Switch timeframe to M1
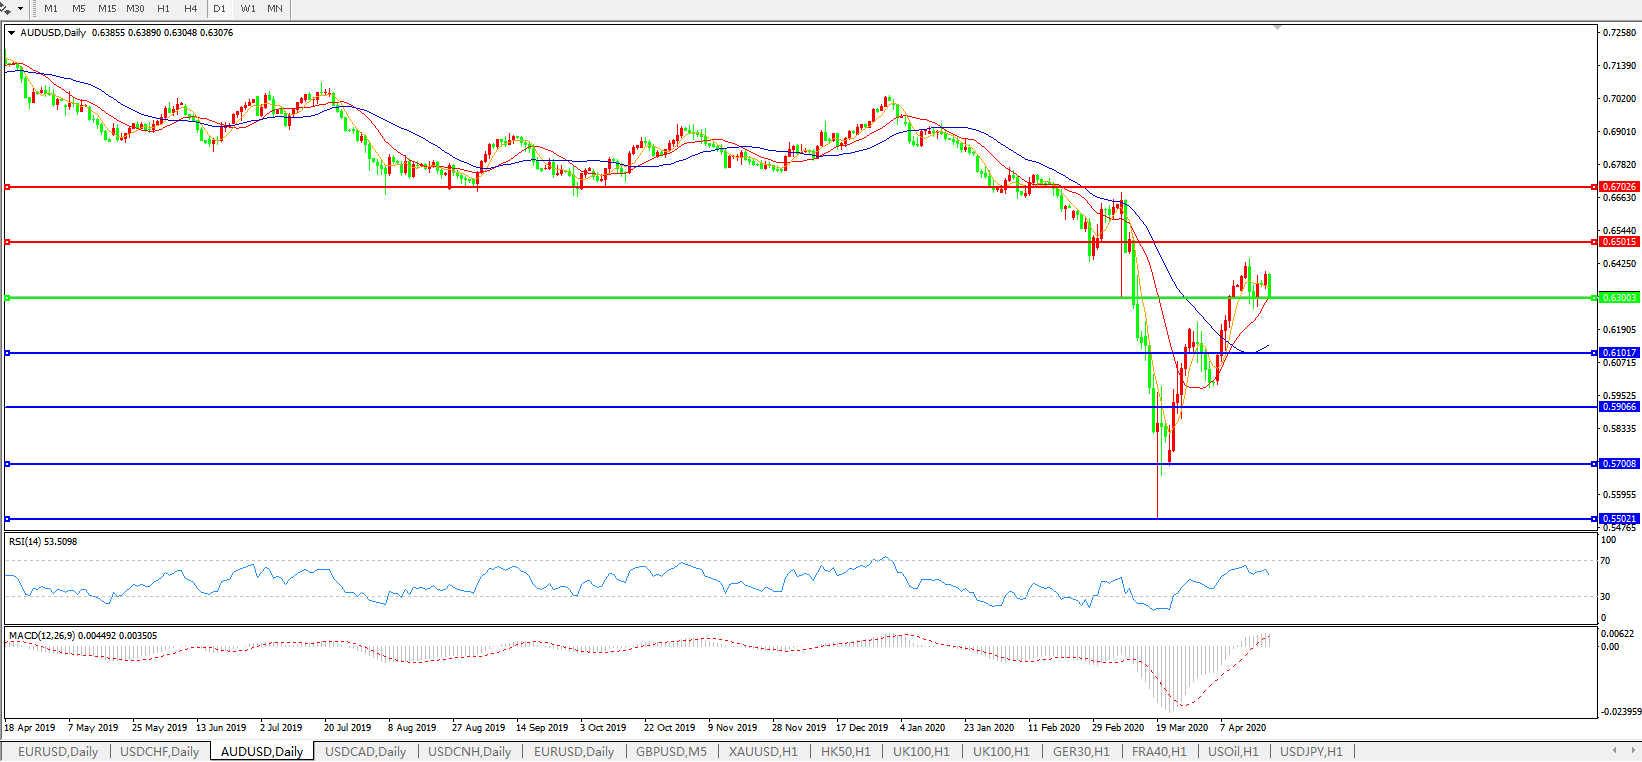This screenshot has width=1642, height=762. [51, 8]
